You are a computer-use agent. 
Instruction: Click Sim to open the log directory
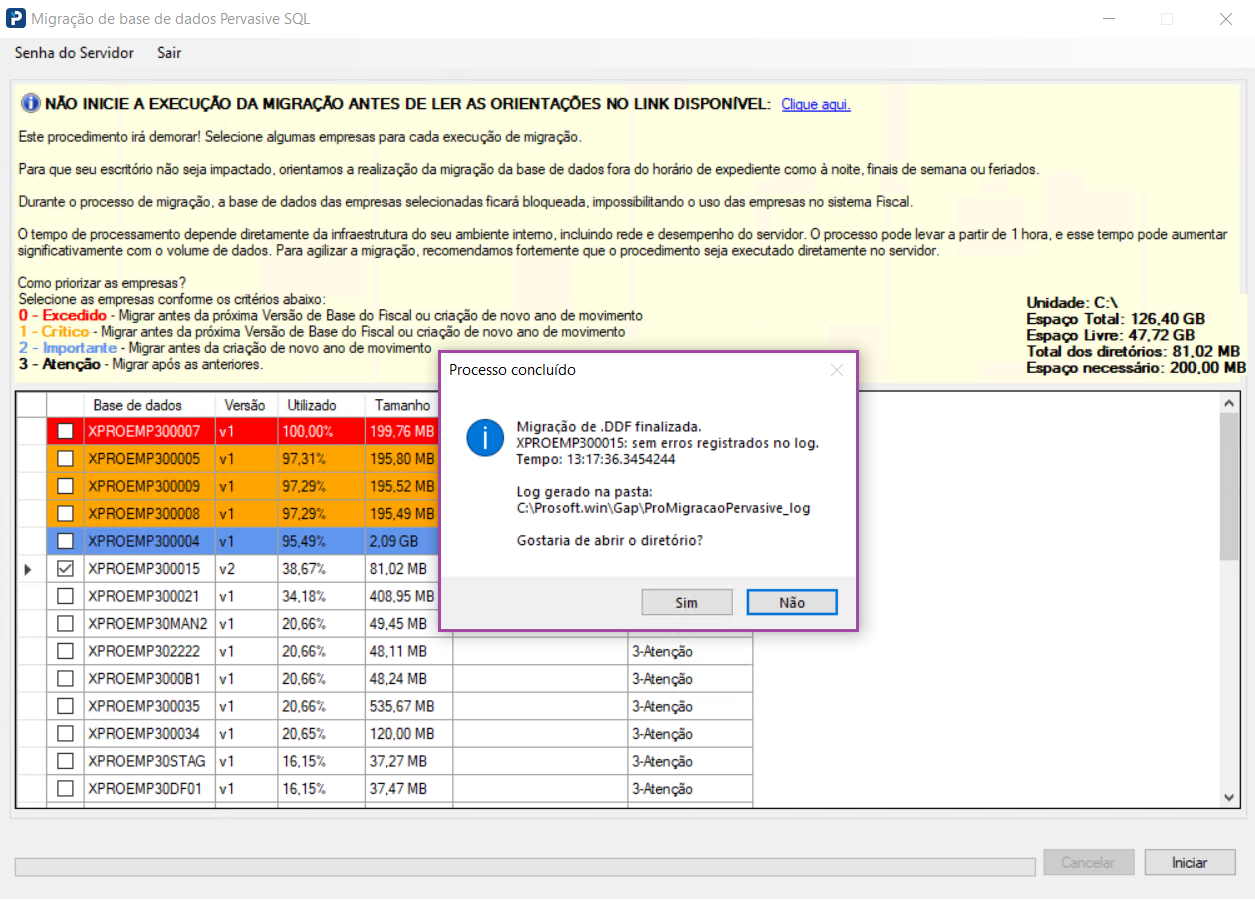686,602
